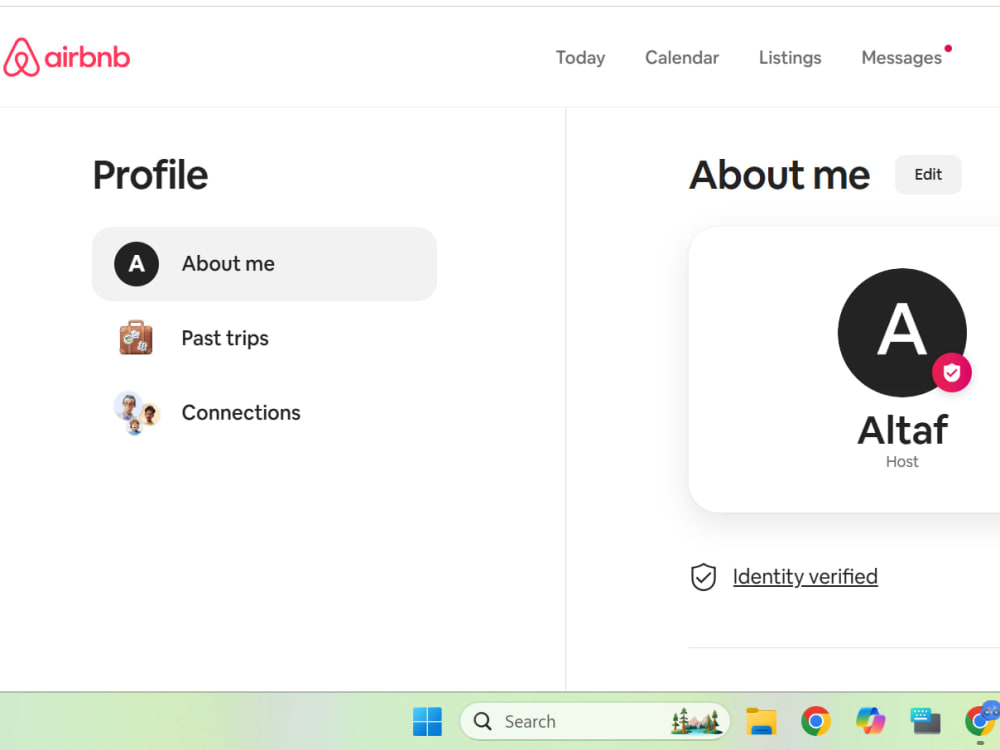
Task: Go to the Calendar tab
Action: pyautogui.click(x=682, y=57)
